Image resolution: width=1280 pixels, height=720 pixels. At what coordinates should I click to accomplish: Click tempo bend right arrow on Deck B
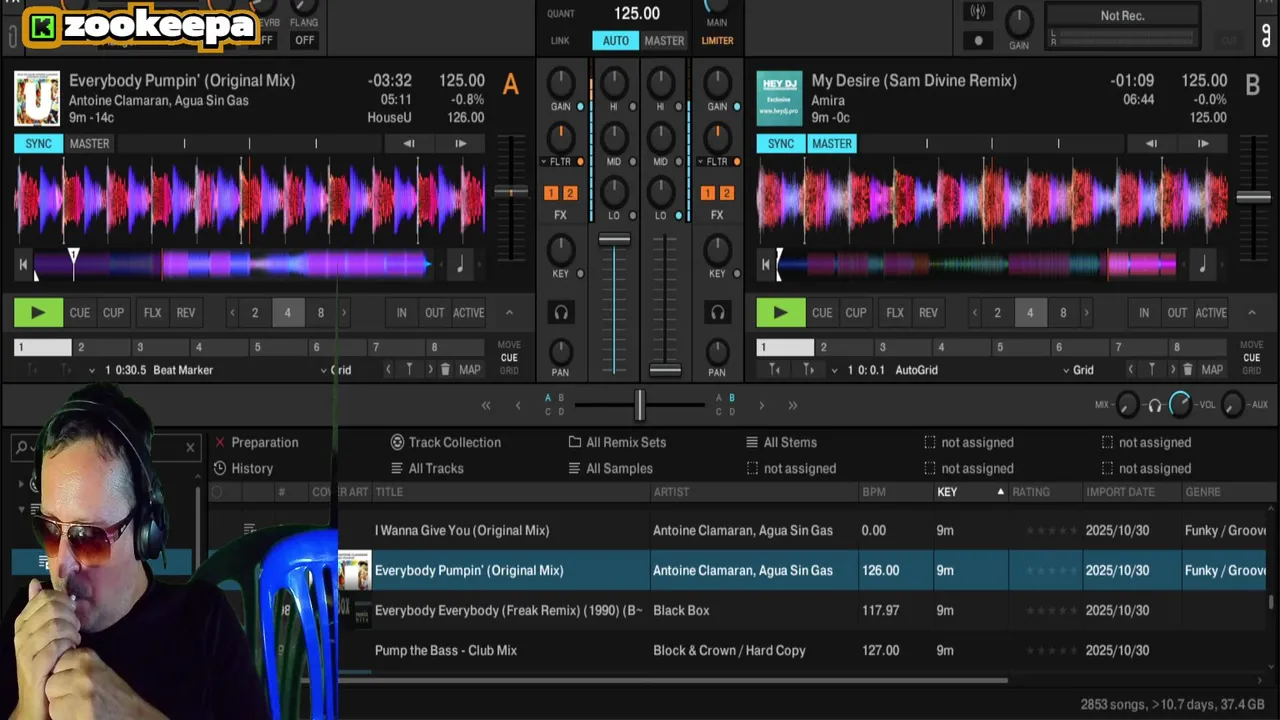(1203, 144)
